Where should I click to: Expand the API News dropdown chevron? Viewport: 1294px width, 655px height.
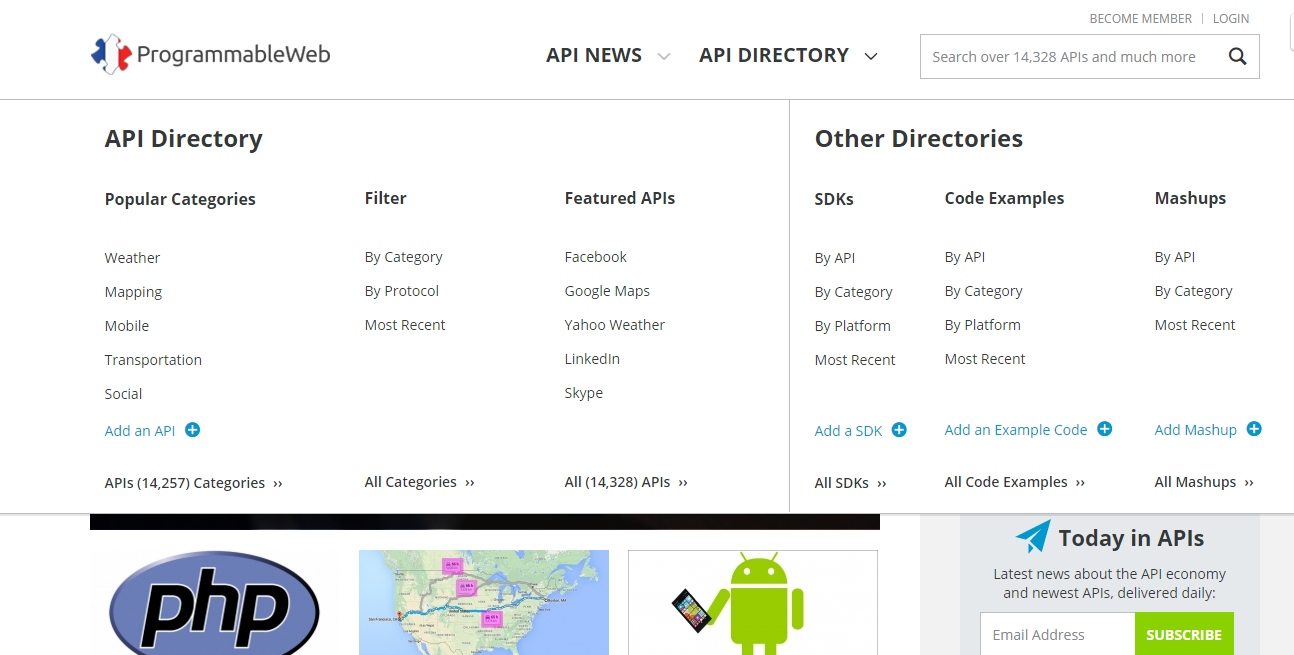click(x=664, y=57)
